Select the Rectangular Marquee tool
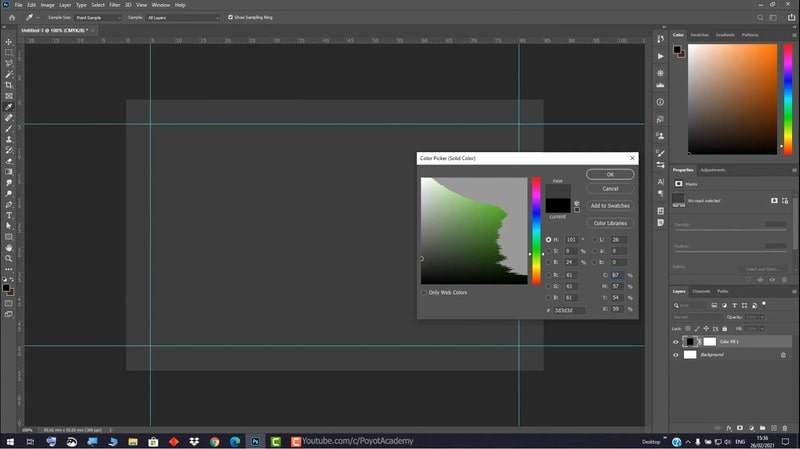This screenshot has width=800, height=449. click(x=9, y=52)
